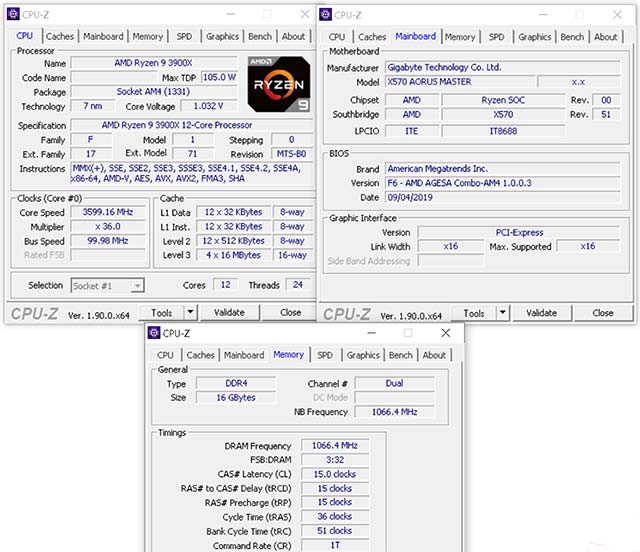Click the Core Voltage value 1.032 V
Viewport: 640px width, 552px height.
pos(209,106)
